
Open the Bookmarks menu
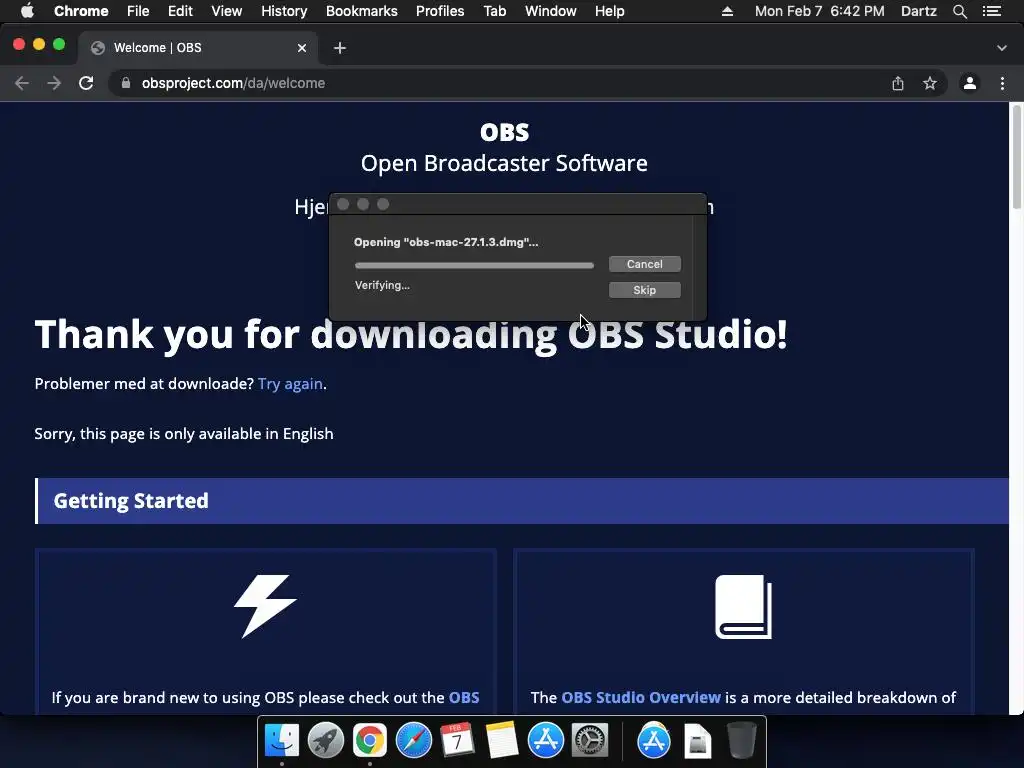tap(361, 11)
